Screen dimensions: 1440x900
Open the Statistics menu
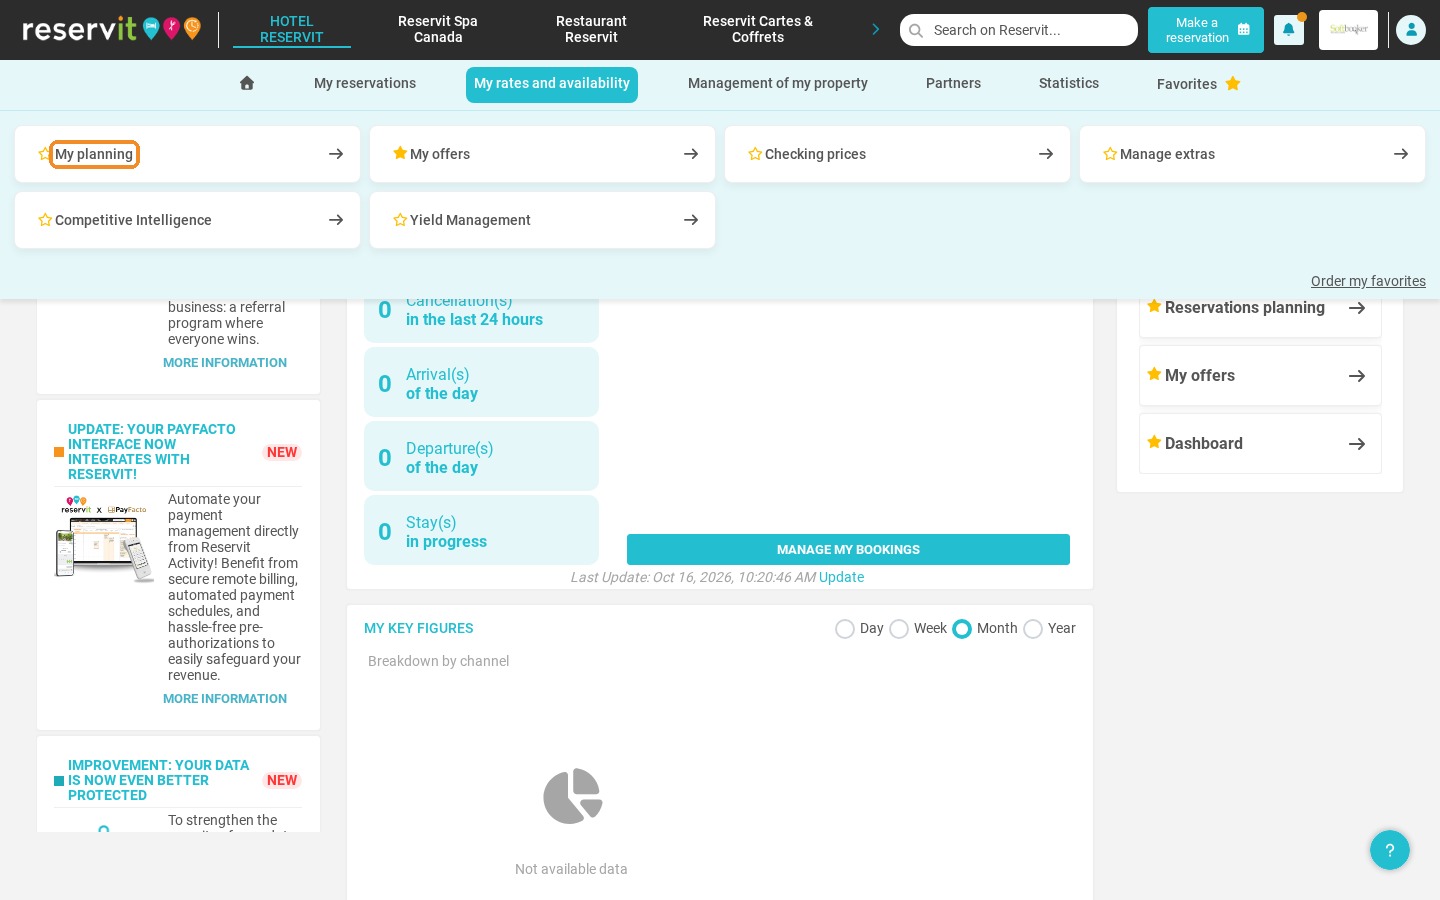pos(1069,83)
